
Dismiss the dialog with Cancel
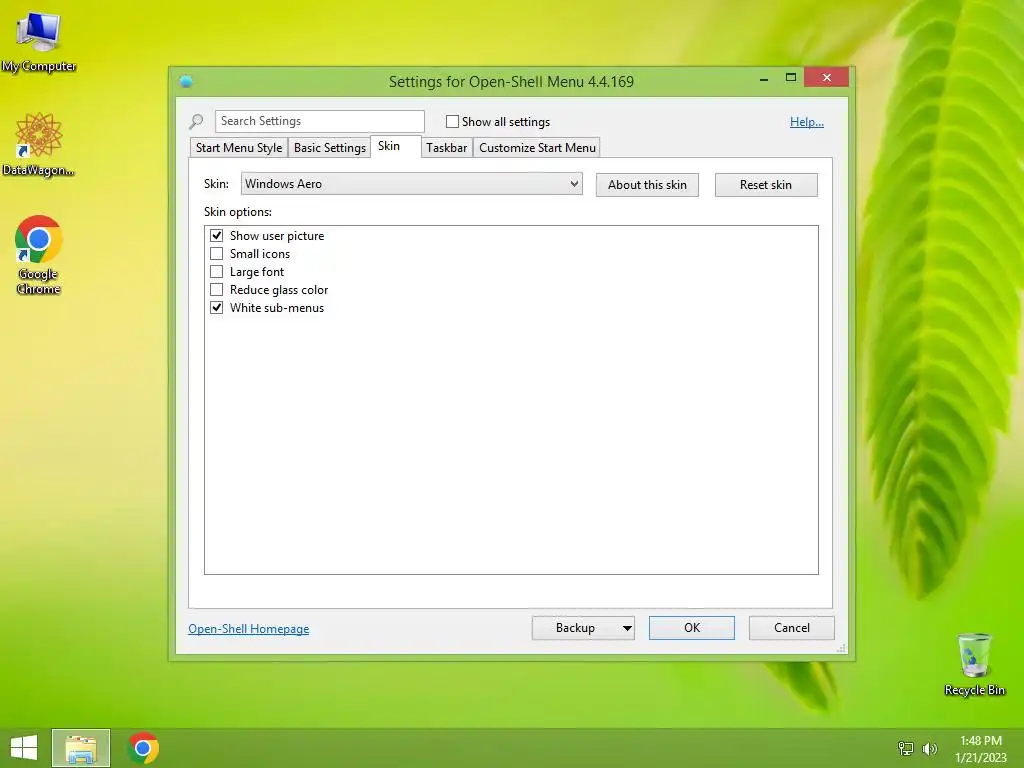(x=792, y=628)
